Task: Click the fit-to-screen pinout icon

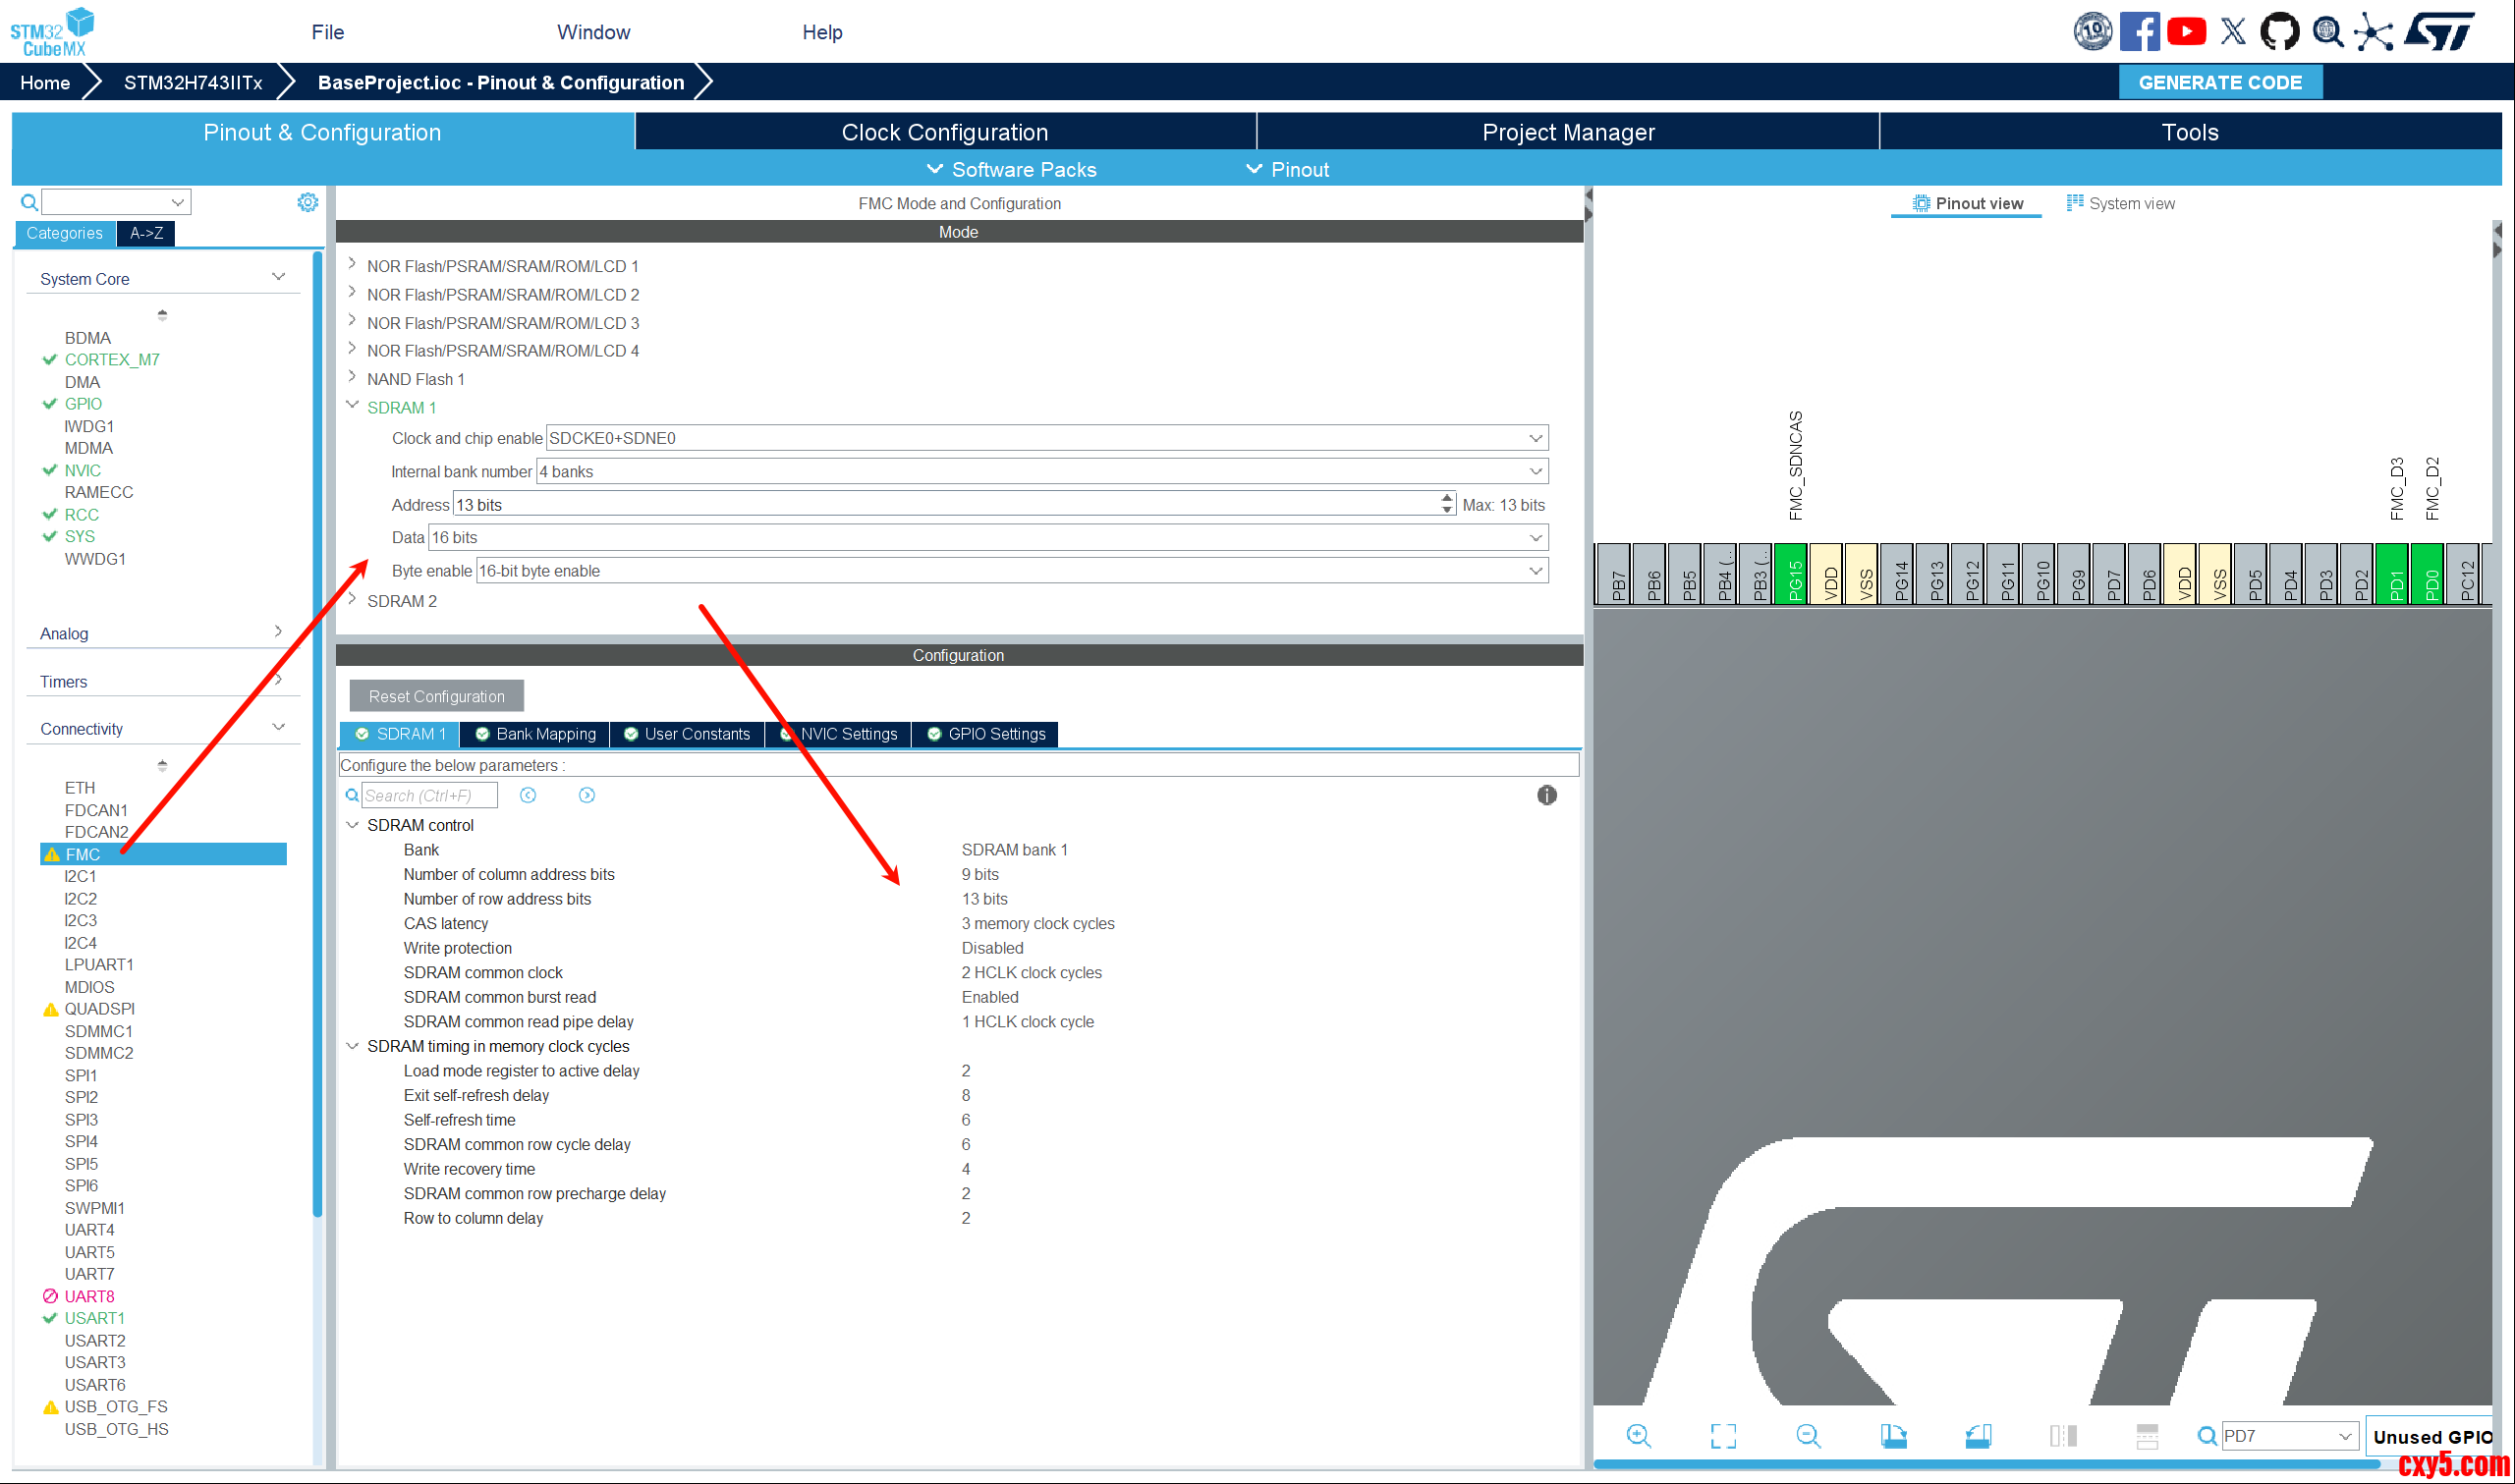Action: point(1723,1436)
